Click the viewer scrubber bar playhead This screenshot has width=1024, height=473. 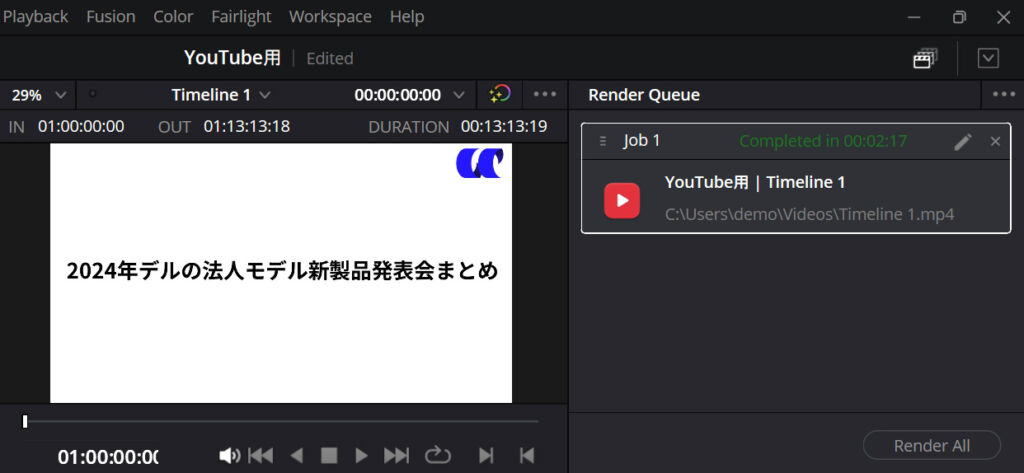click(25, 422)
